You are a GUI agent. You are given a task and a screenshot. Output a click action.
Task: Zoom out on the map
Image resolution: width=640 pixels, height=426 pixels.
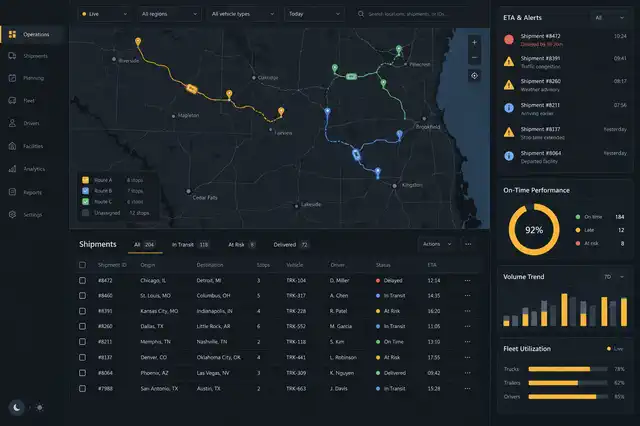(474, 58)
